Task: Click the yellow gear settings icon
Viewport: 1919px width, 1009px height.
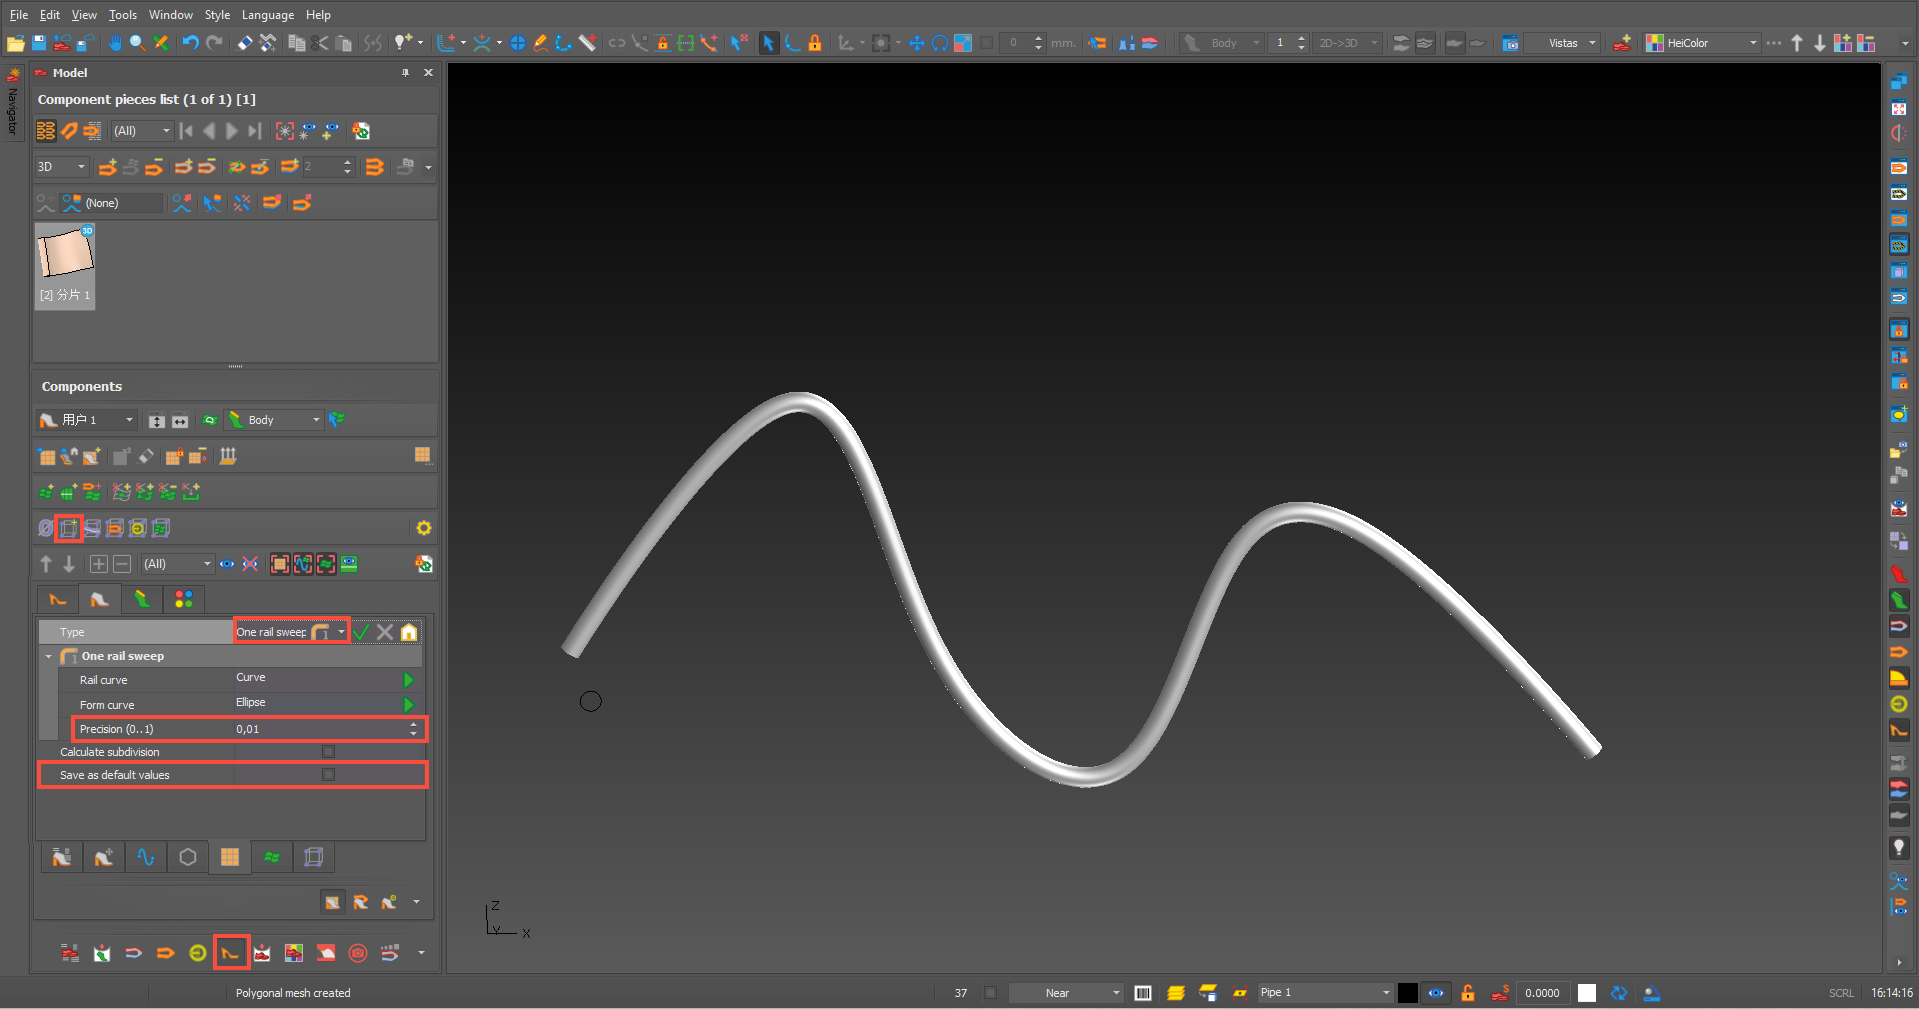Action: click(423, 528)
